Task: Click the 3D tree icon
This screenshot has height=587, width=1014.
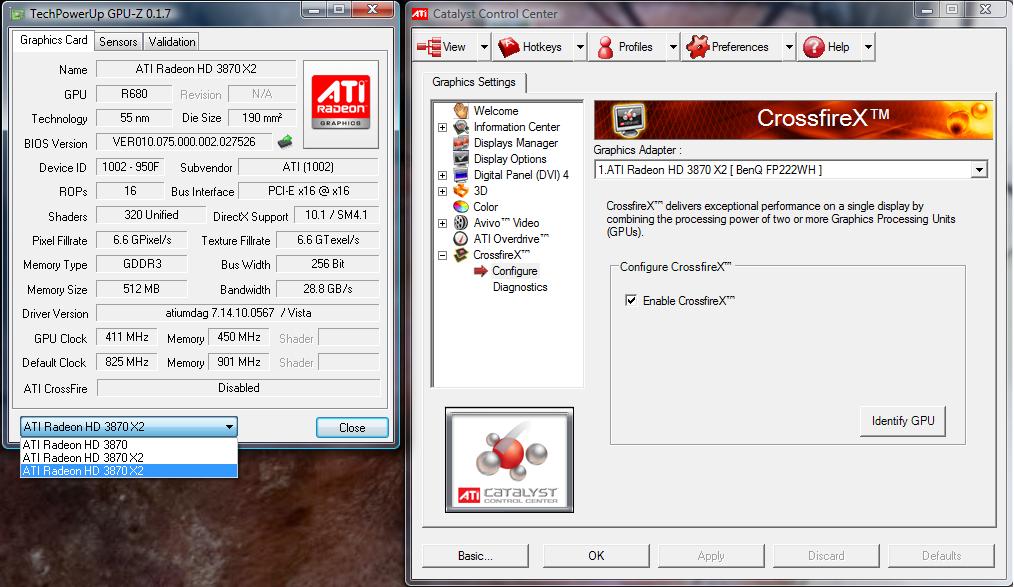Action: (460, 191)
